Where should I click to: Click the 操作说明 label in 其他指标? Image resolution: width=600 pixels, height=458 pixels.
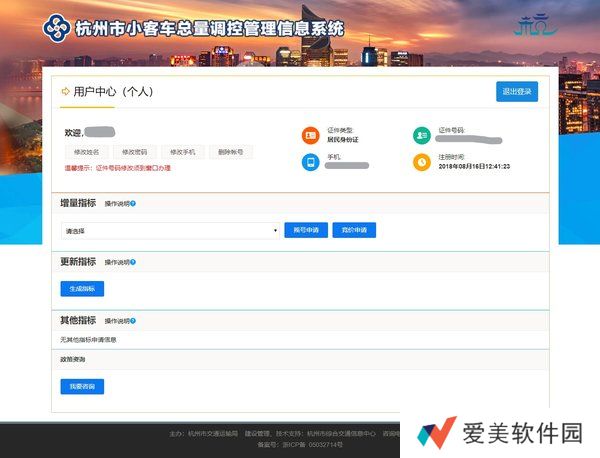tap(117, 321)
